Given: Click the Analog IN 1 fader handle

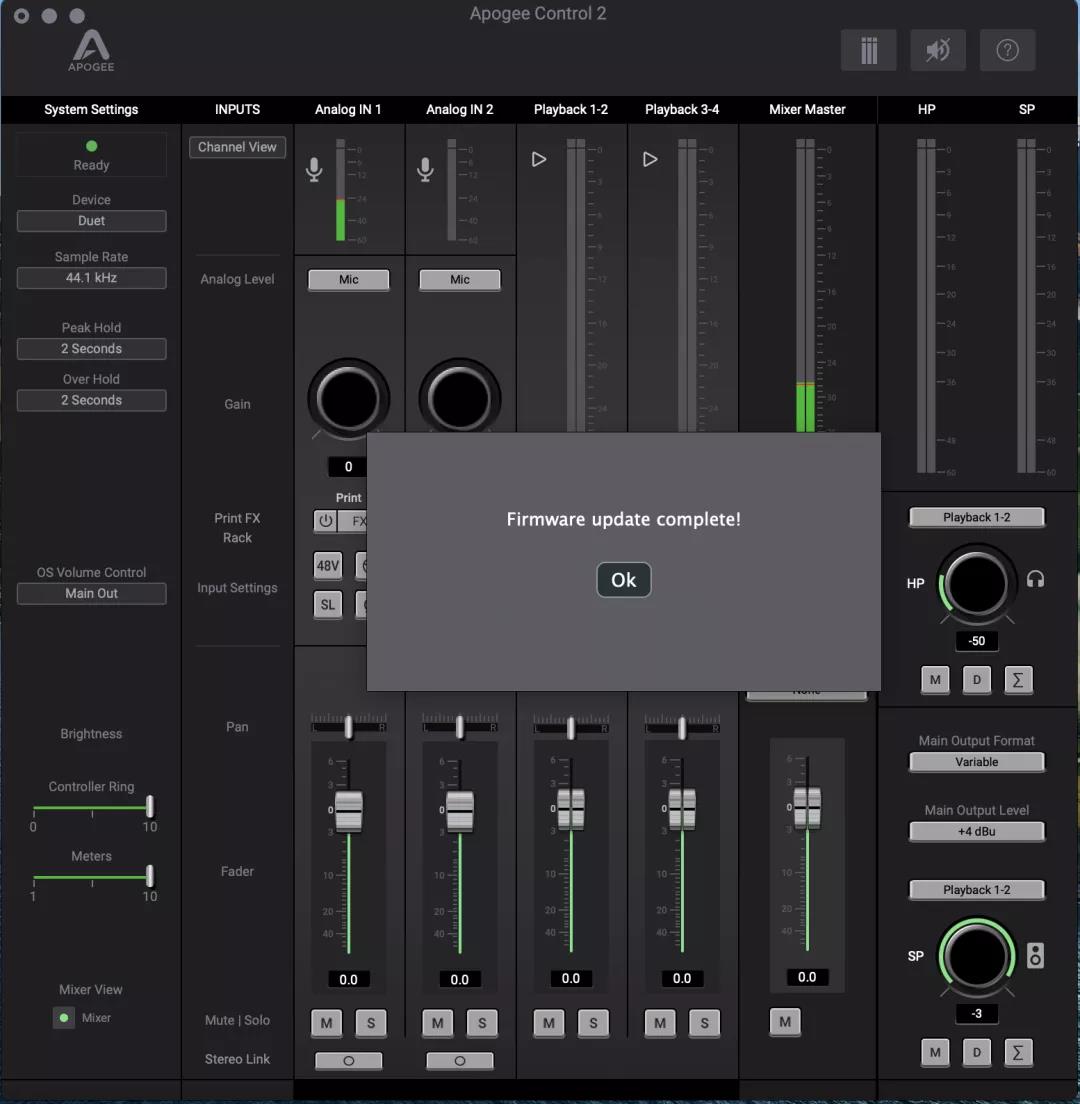Looking at the screenshot, I should click(x=349, y=811).
